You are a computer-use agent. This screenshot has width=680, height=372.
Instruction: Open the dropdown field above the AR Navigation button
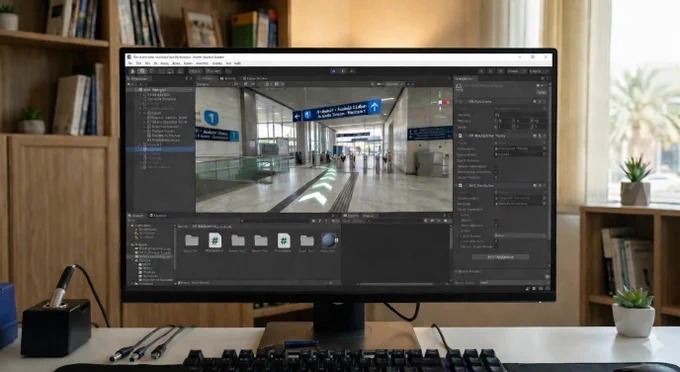pos(520,235)
